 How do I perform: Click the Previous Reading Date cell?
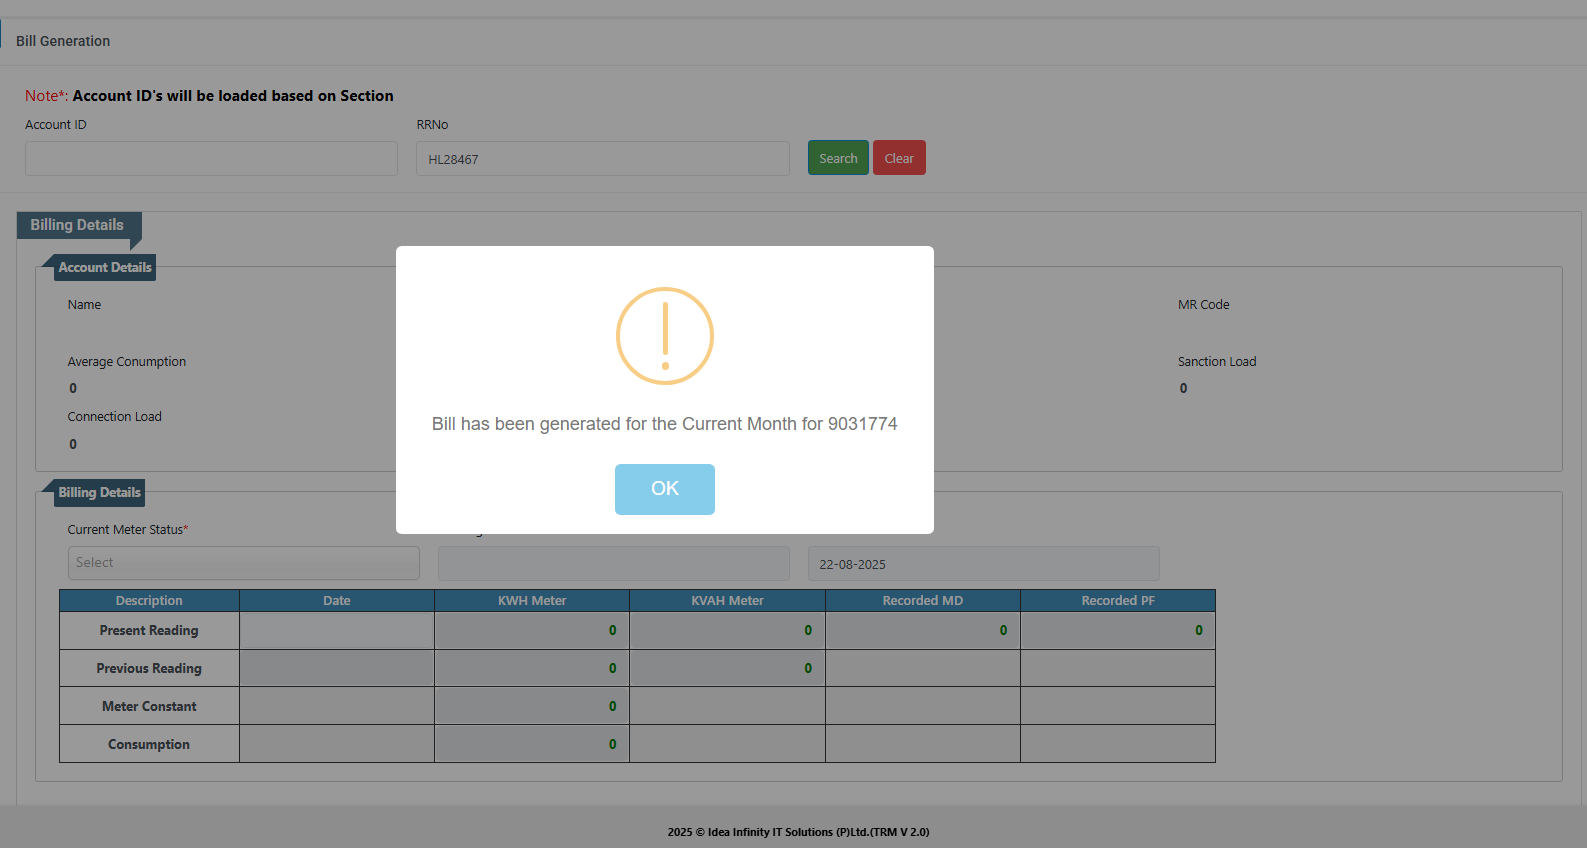coord(337,668)
